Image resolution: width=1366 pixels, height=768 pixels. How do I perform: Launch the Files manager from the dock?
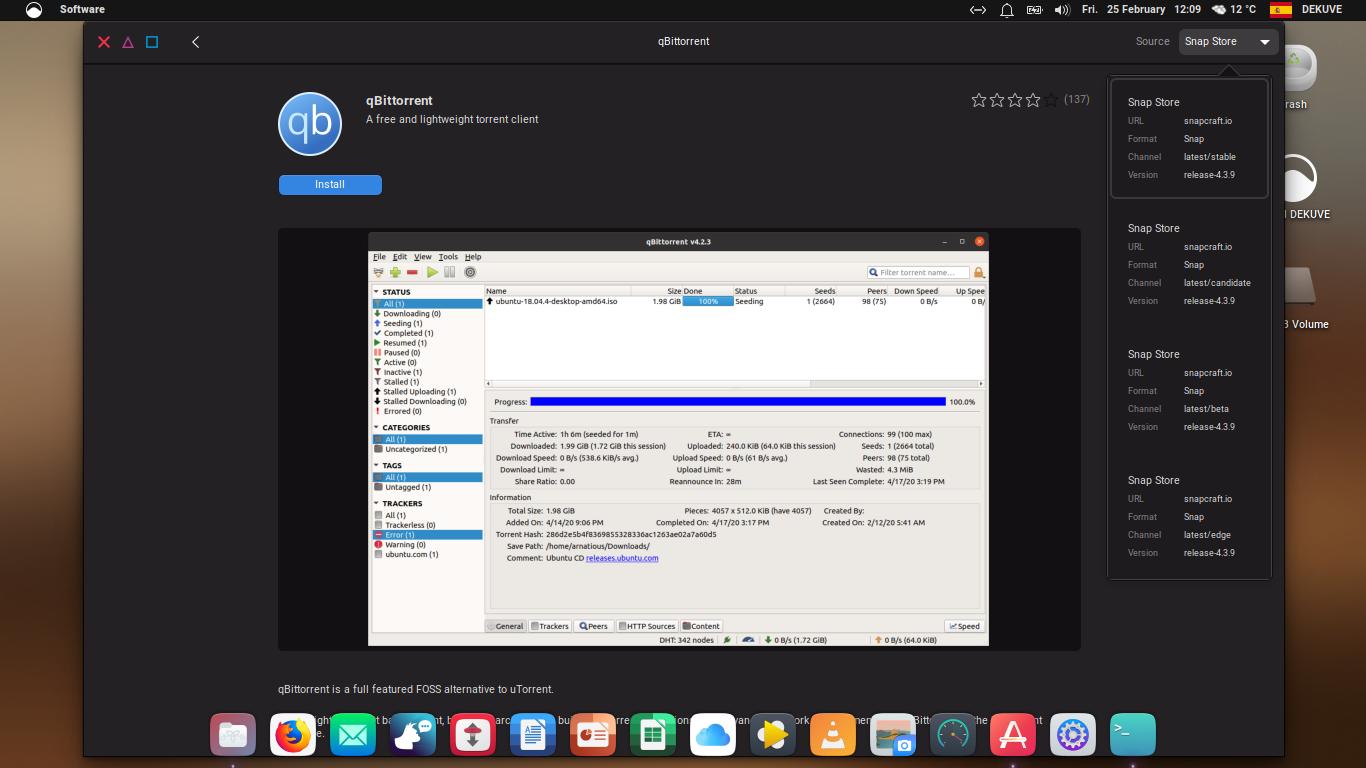coord(233,736)
